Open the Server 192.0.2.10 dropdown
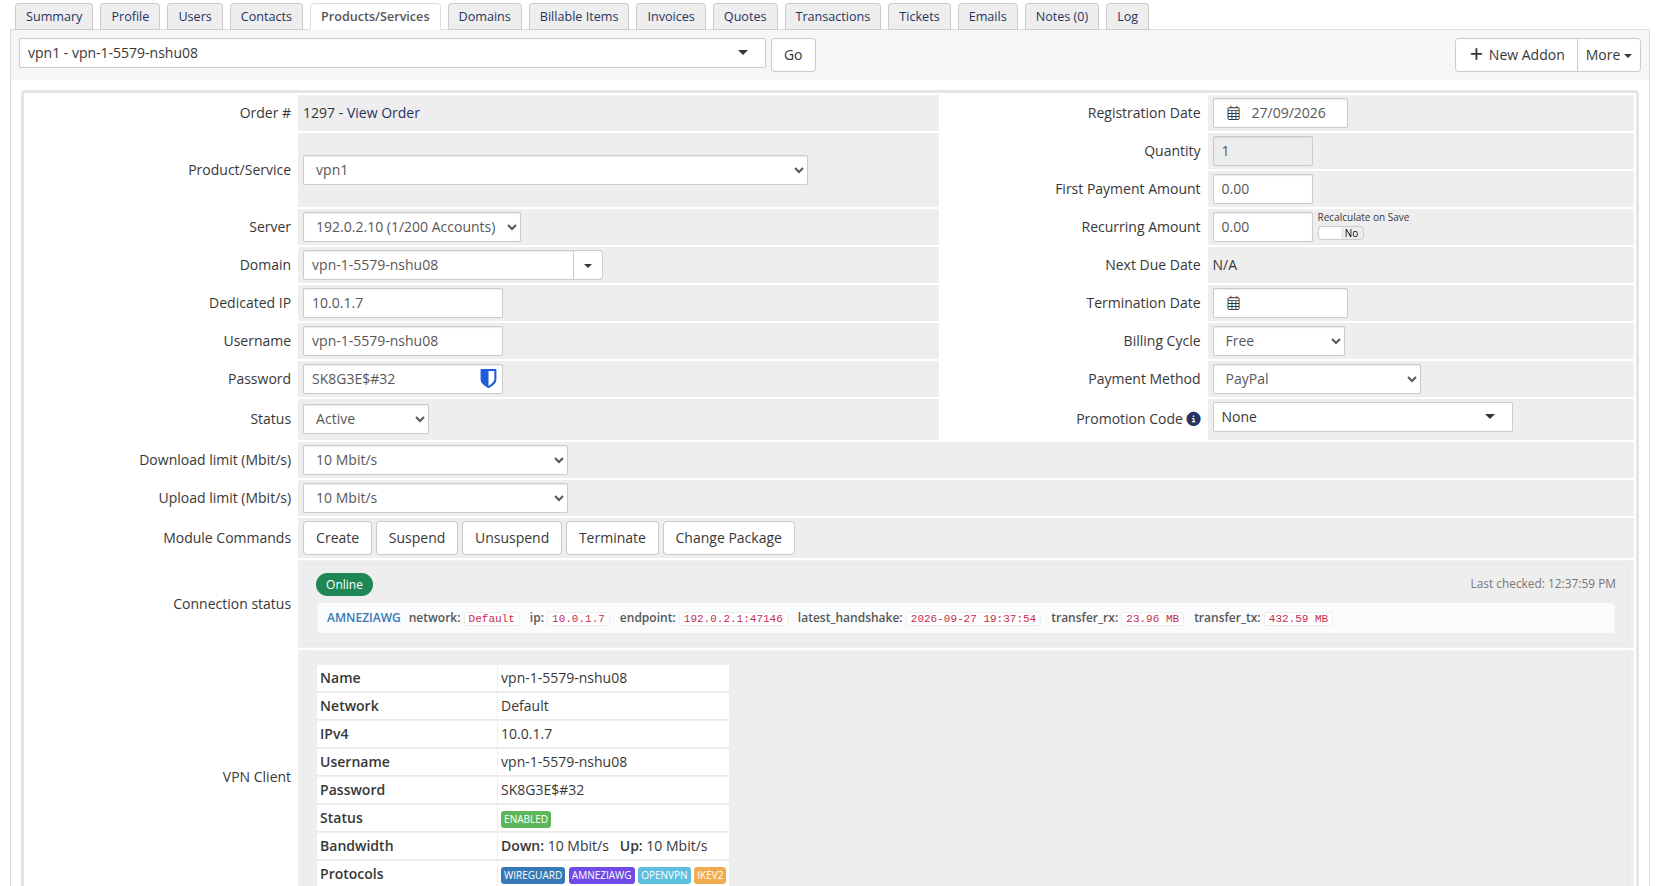The width and height of the screenshot is (1660, 886). pyautogui.click(x=412, y=227)
